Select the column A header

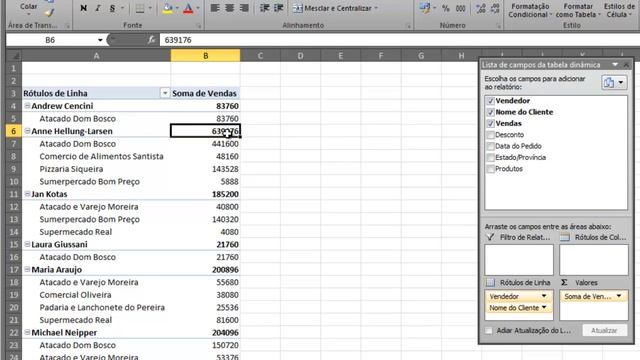(96, 56)
